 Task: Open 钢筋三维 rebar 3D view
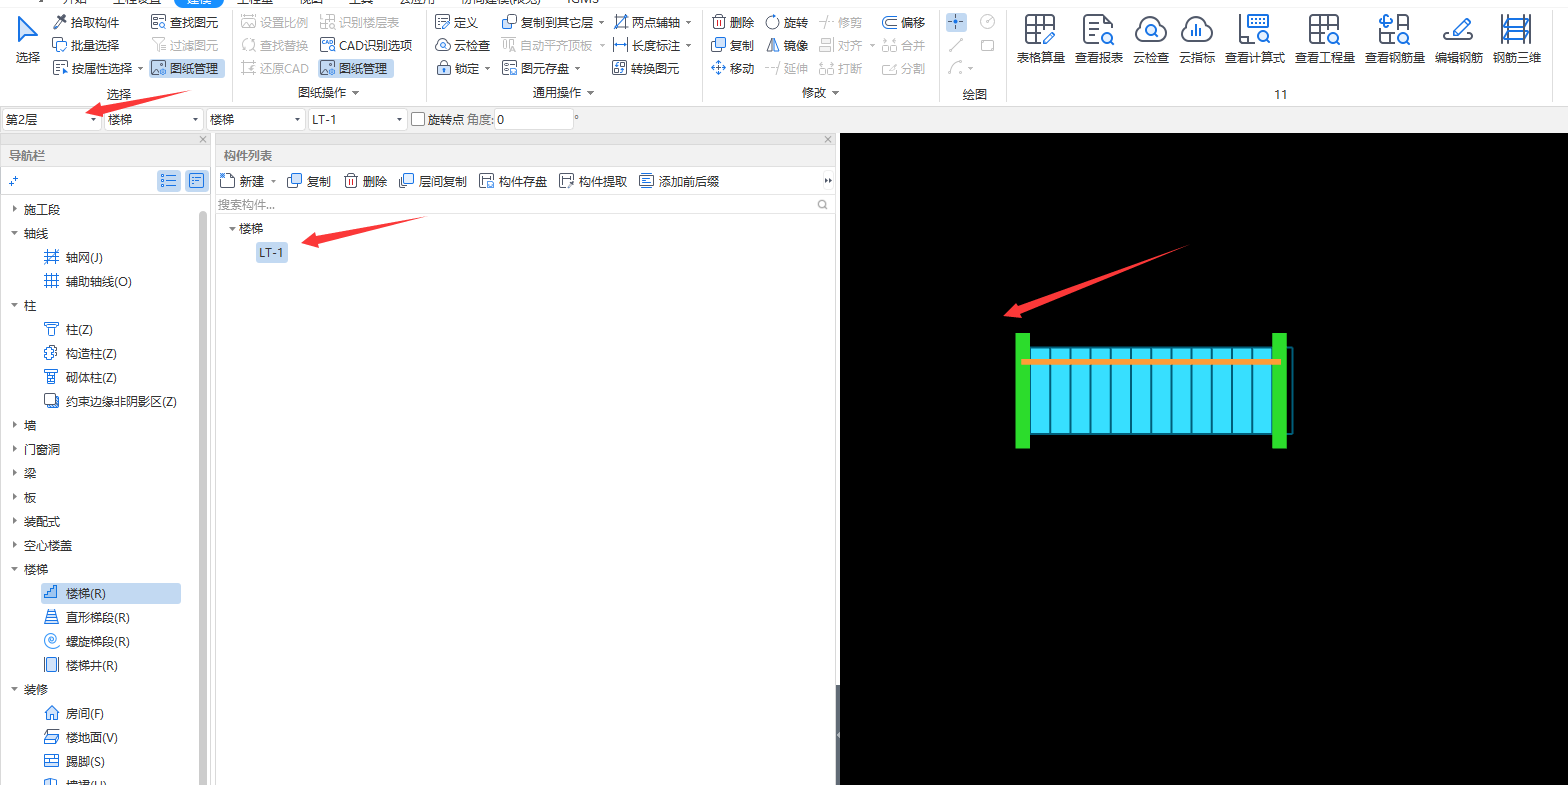1517,40
